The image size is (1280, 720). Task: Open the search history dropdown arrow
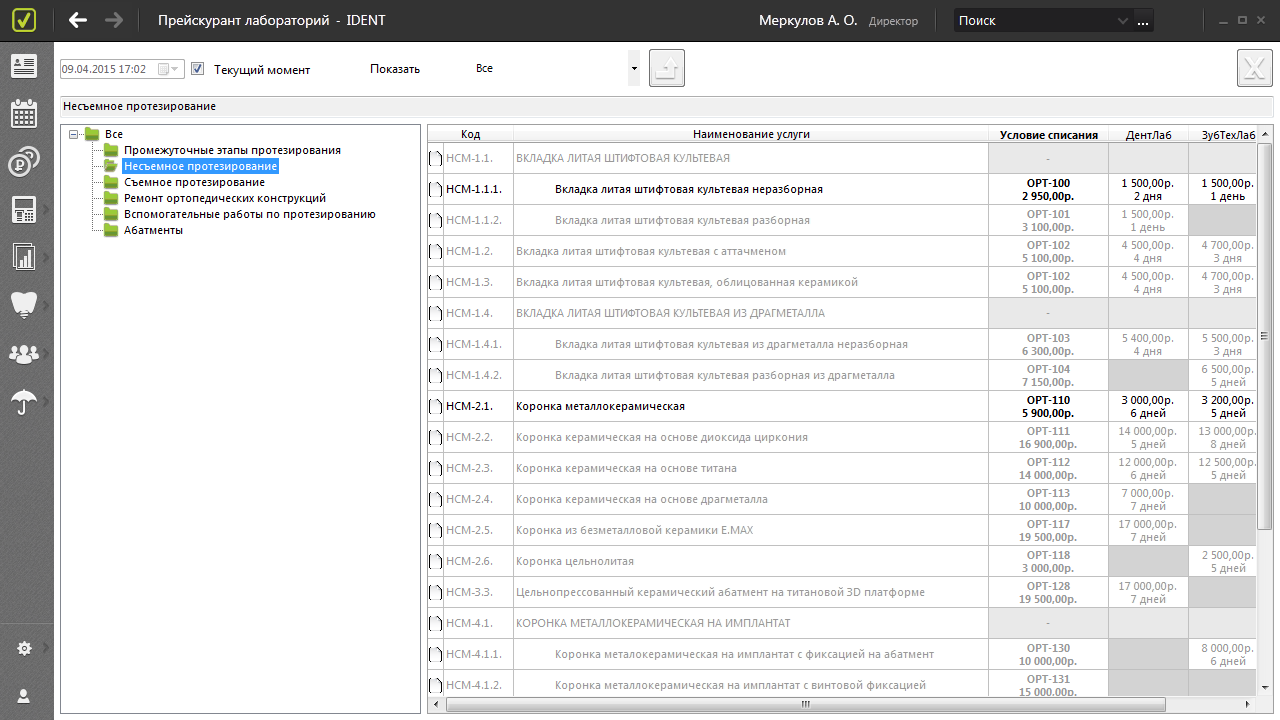pos(1122,20)
